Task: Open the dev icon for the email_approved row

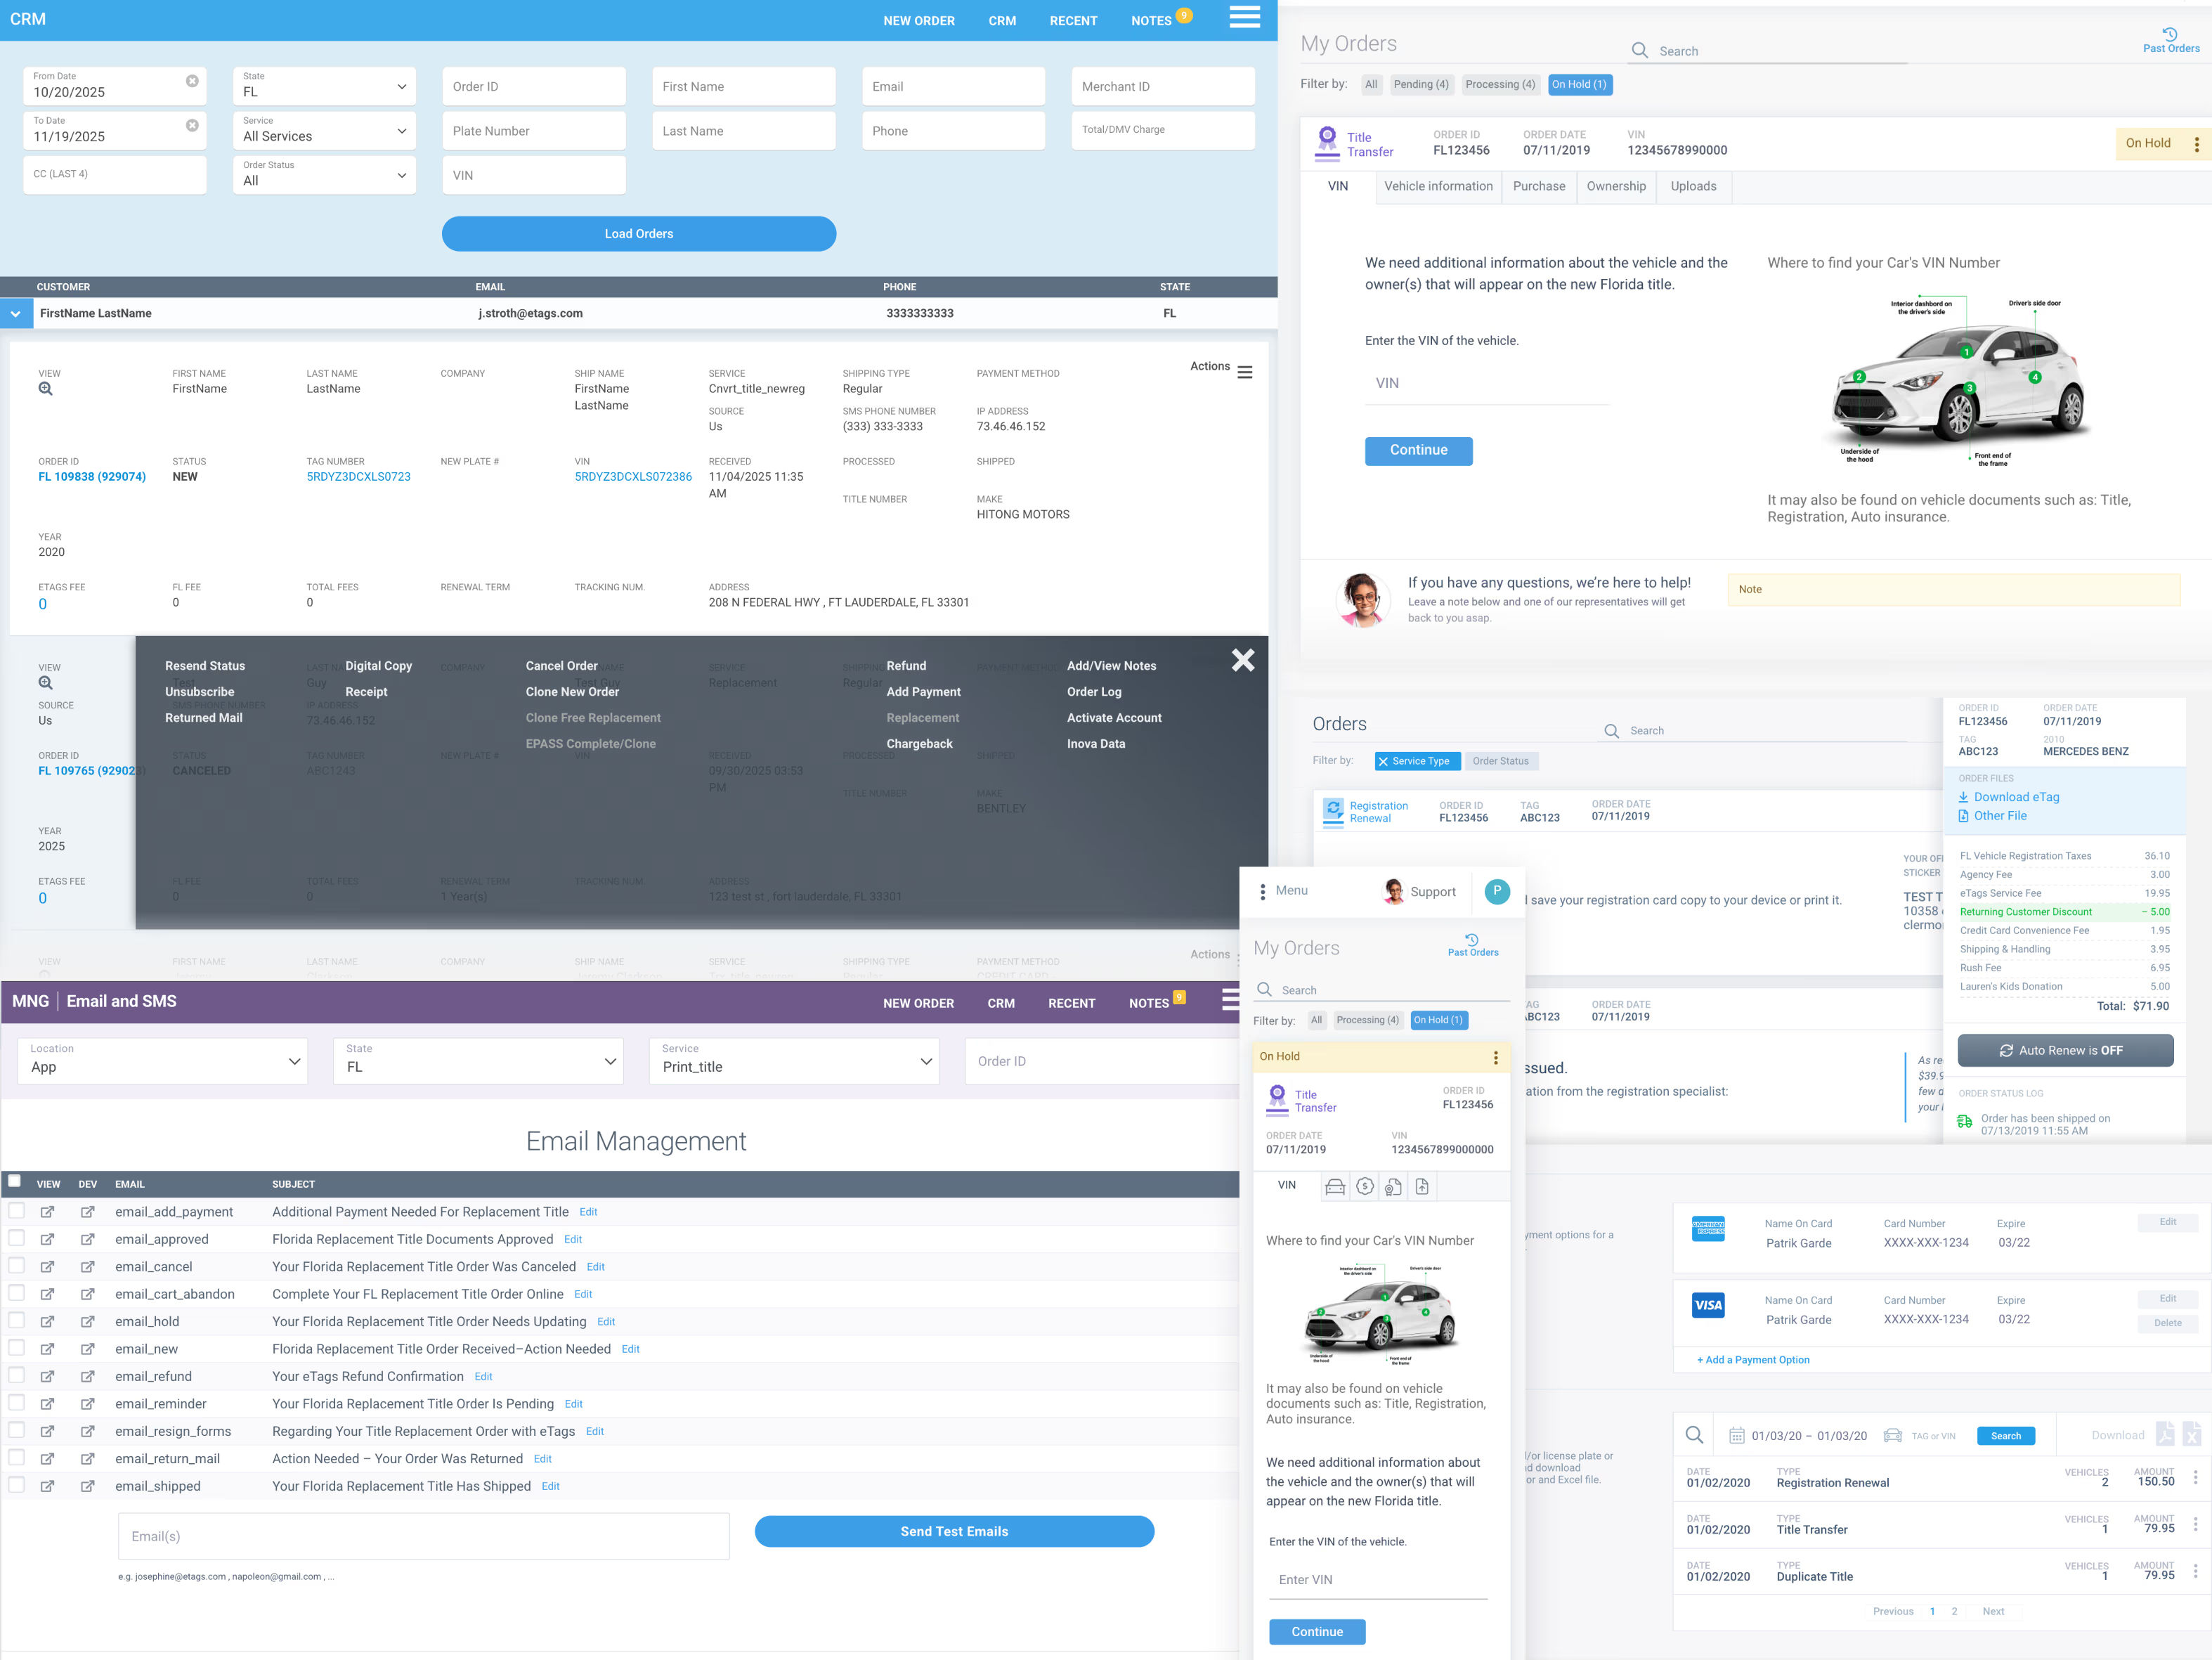Action: pyautogui.click(x=88, y=1240)
